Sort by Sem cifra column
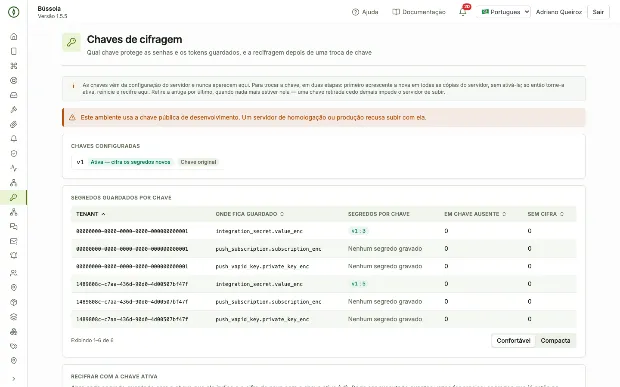Viewport: 620px width, 387px height. pos(545,214)
